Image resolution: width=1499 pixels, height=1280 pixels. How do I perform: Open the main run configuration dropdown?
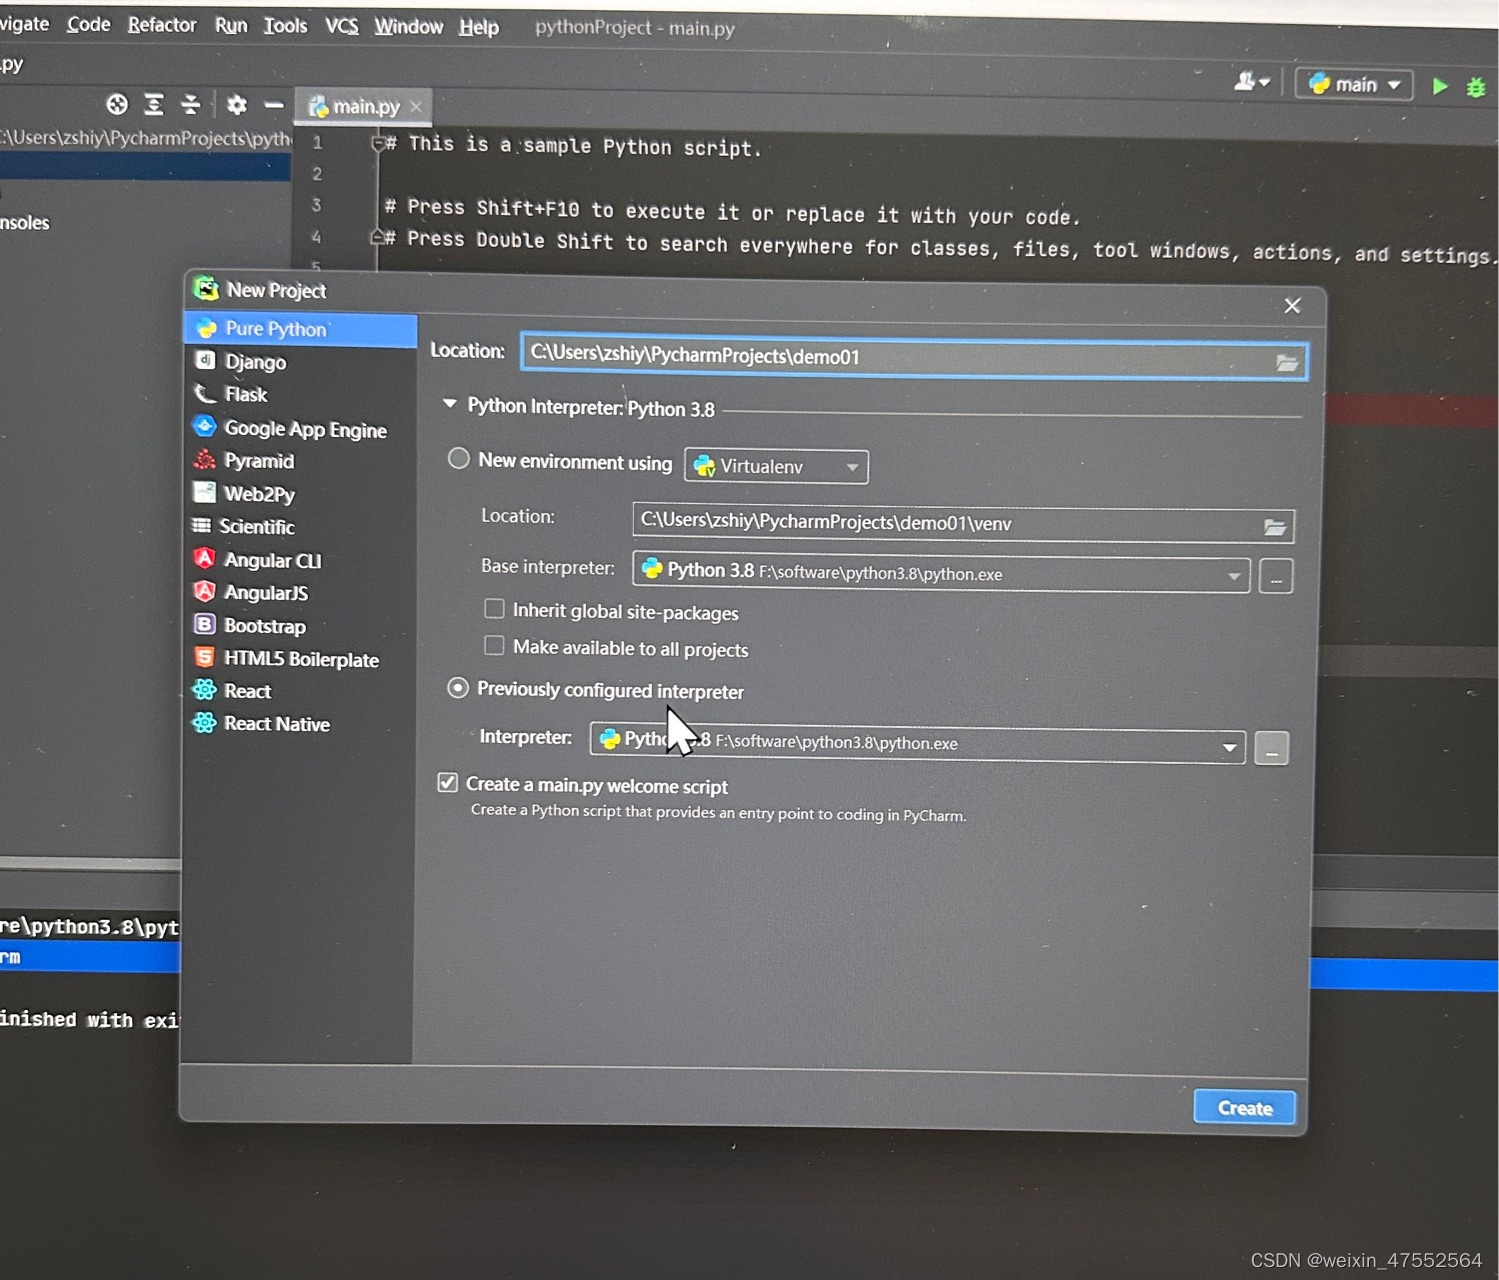pos(1354,85)
